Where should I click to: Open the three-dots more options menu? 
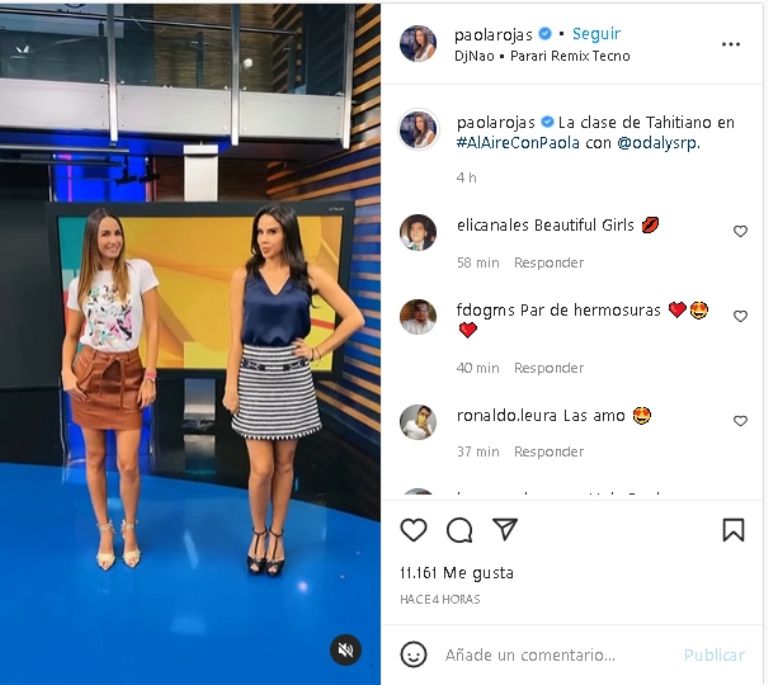click(x=731, y=45)
